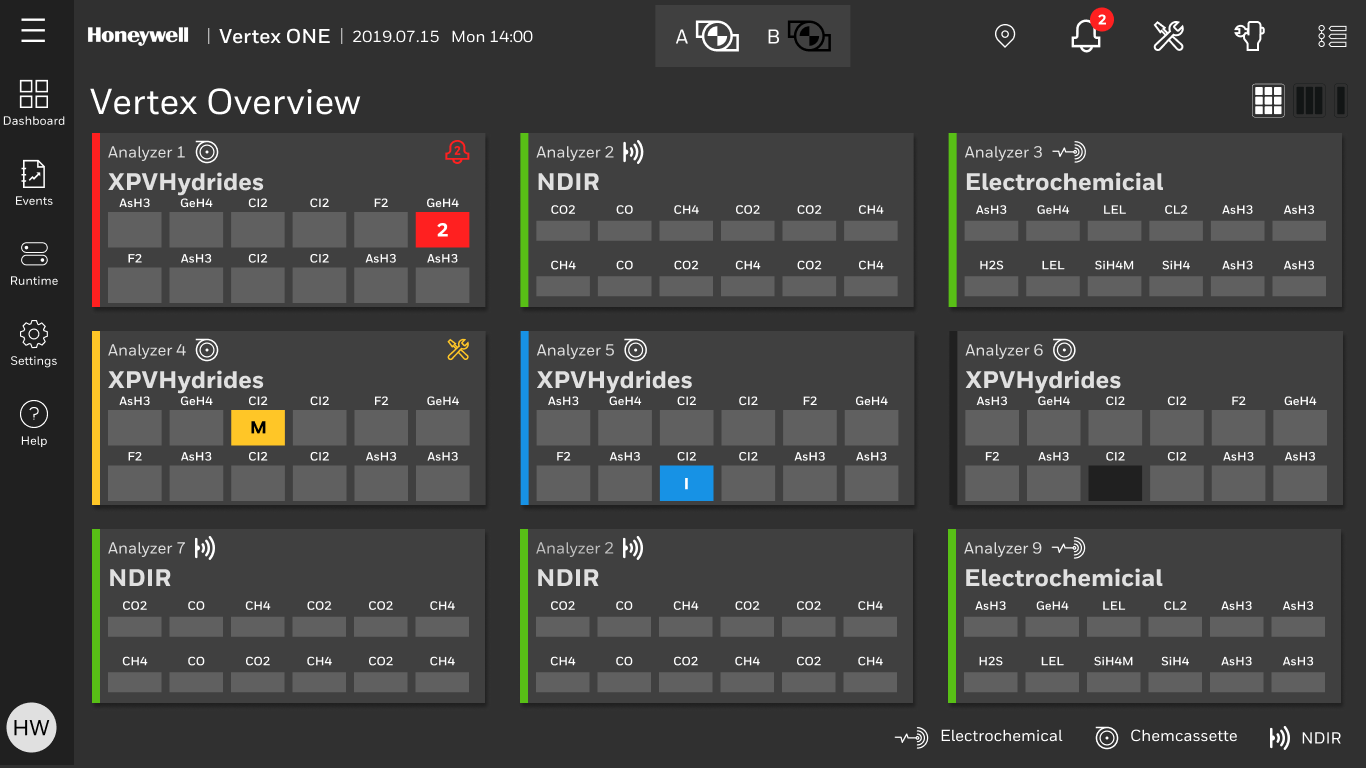Click NDIR sensor icon on first Analyzer 2 card

click(x=633, y=152)
